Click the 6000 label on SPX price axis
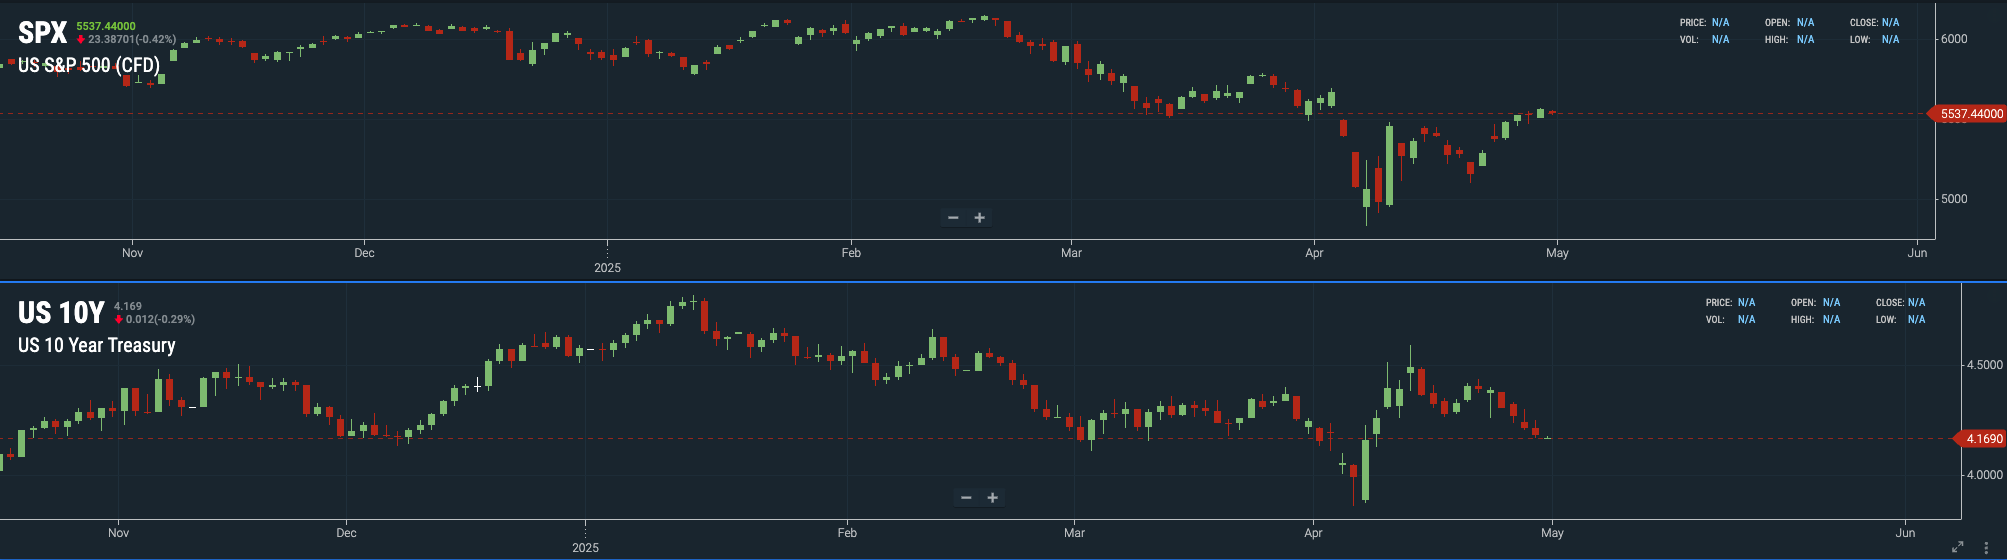The width and height of the screenshot is (2007, 560). point(1954,39)
